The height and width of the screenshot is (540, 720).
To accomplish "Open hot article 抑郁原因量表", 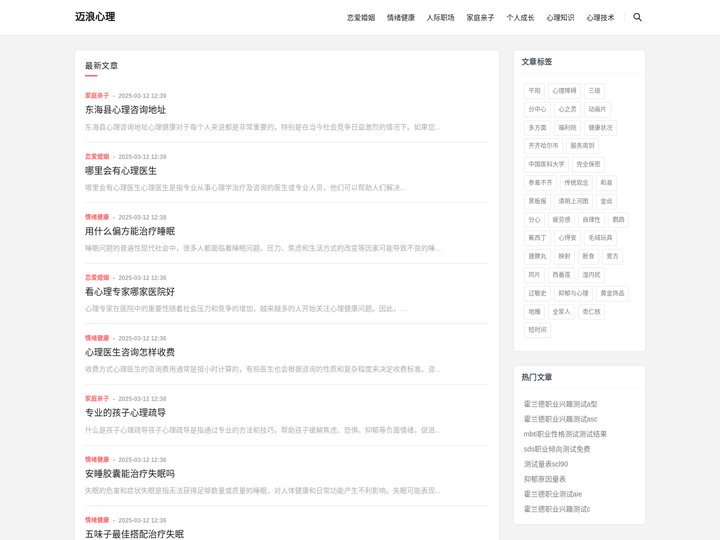I will coord(545,479).
